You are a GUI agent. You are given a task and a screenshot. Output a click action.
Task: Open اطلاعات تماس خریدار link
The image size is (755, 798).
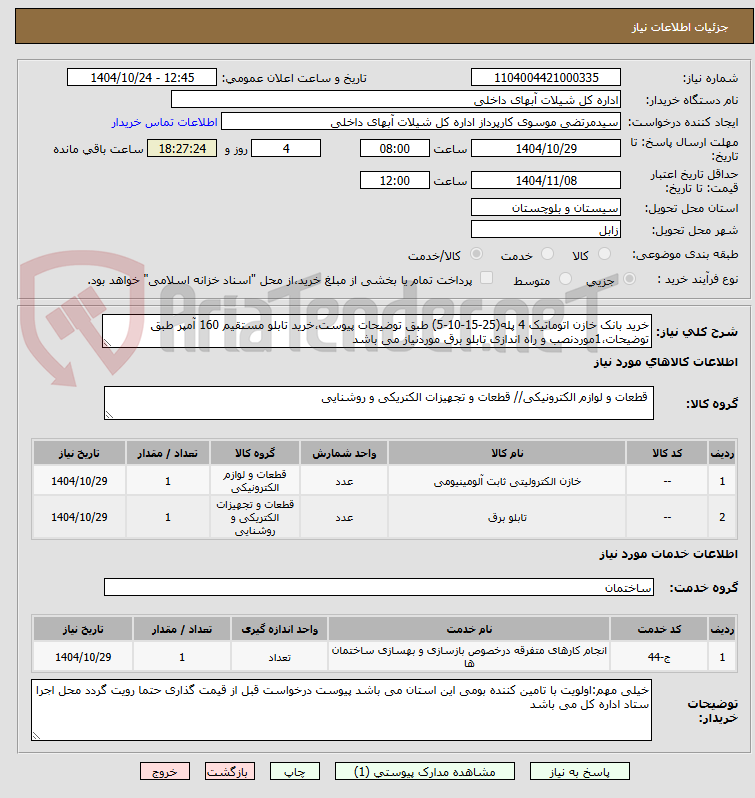164,122
